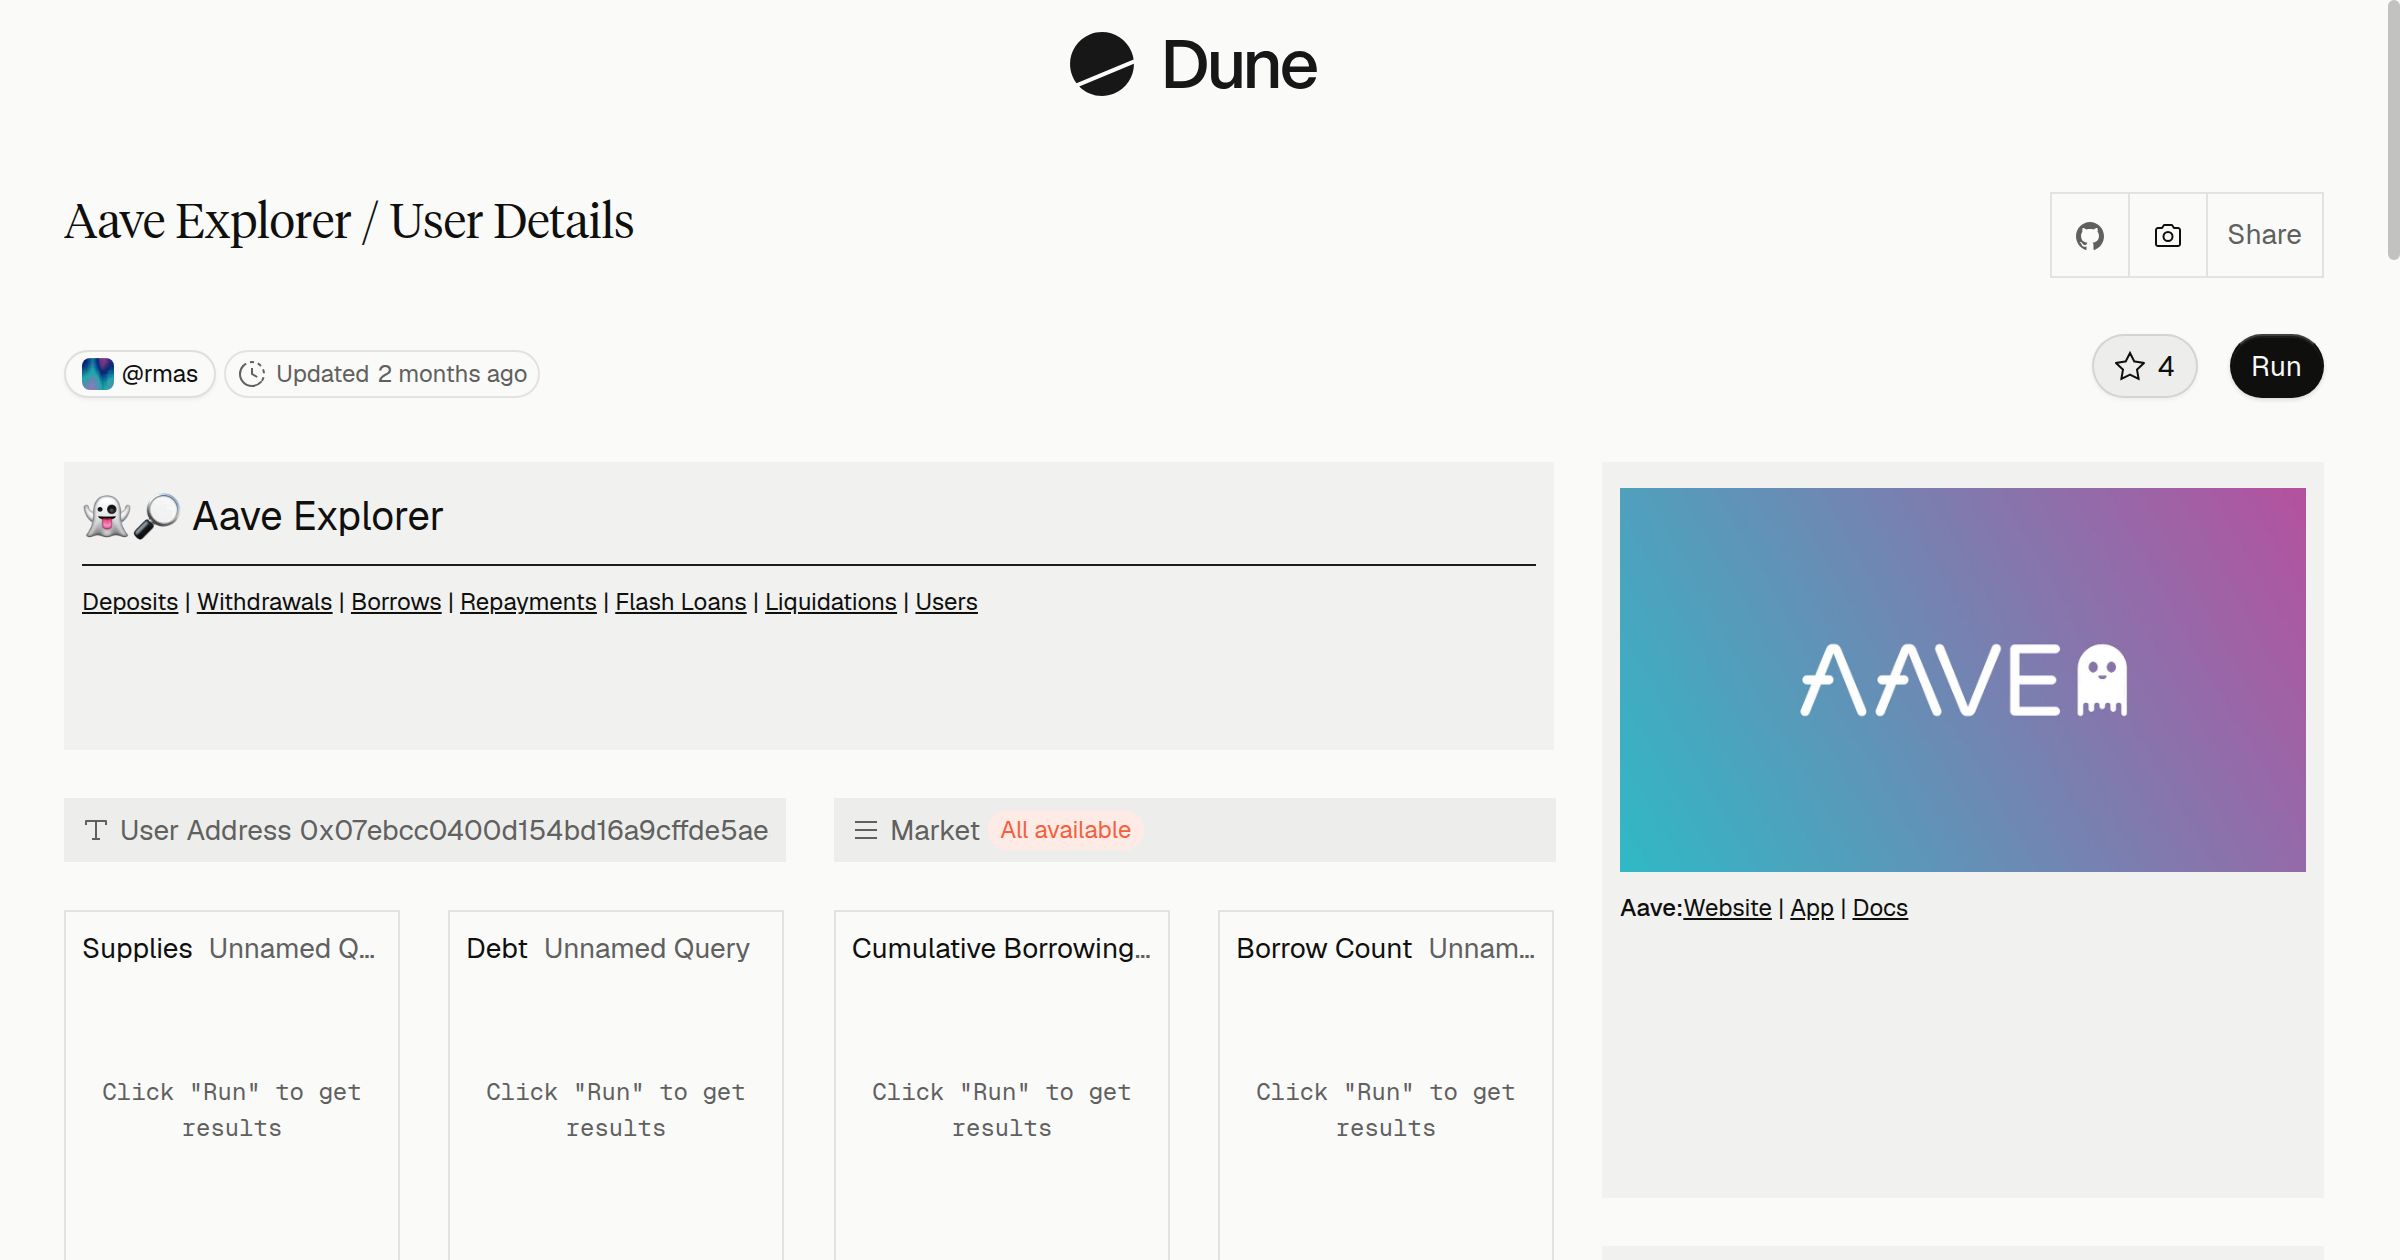This screenshot has height=1260, width=2400.
Task: Click the Share button
Action: [x=2264, y=235]
